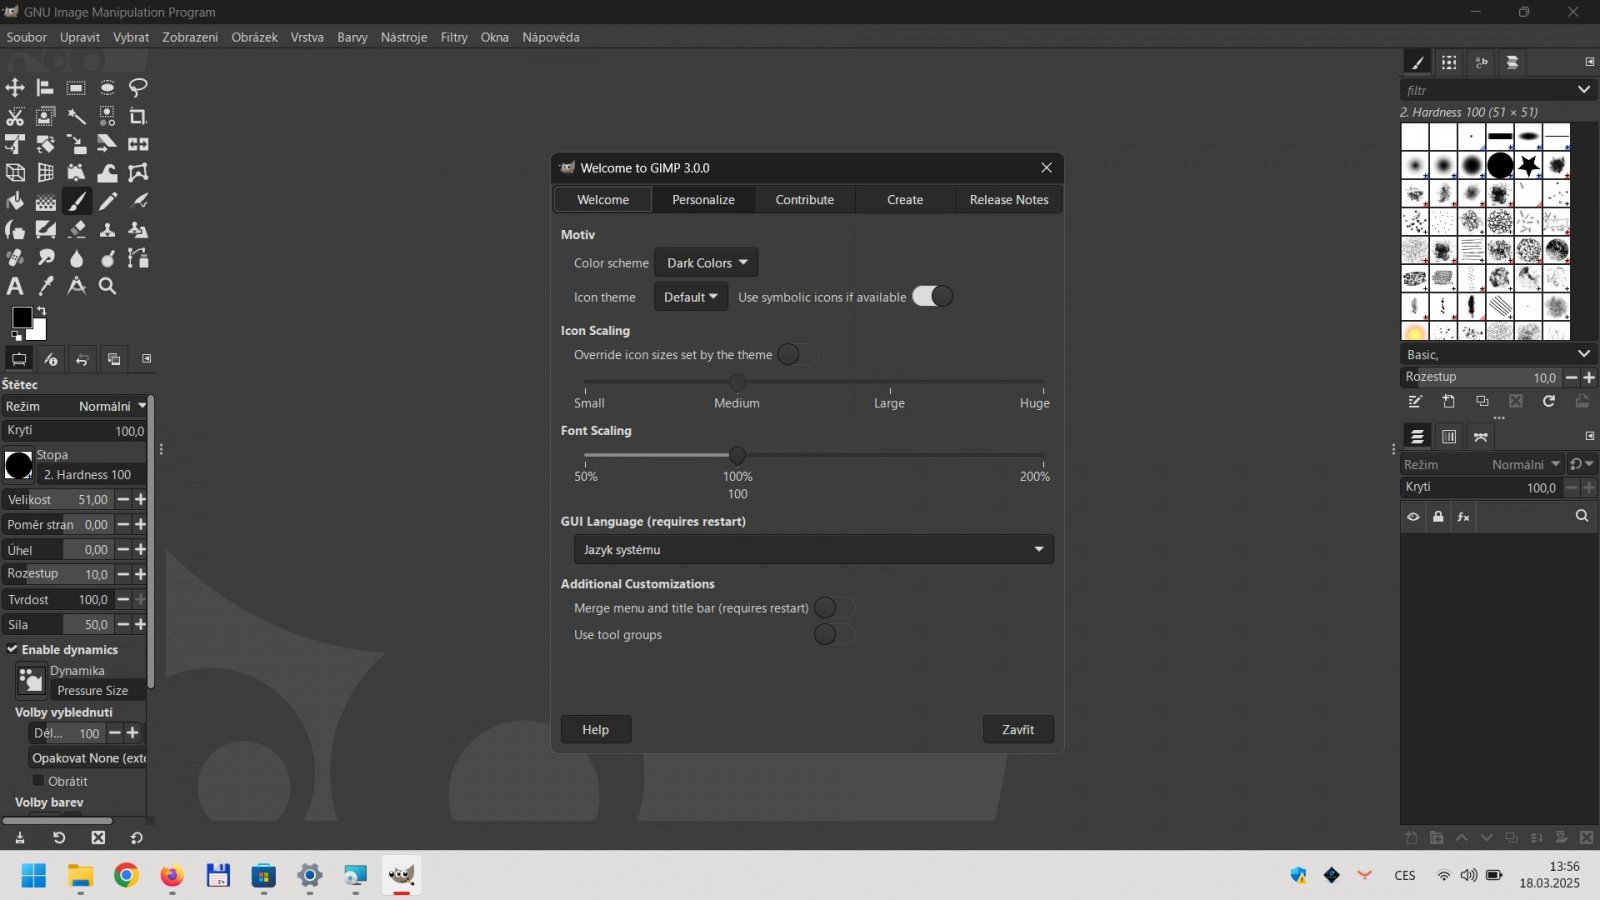The height and width of the screenshot is (900, 1600).
Task: Switch to the Personalize tab
Action: point(703,199)
